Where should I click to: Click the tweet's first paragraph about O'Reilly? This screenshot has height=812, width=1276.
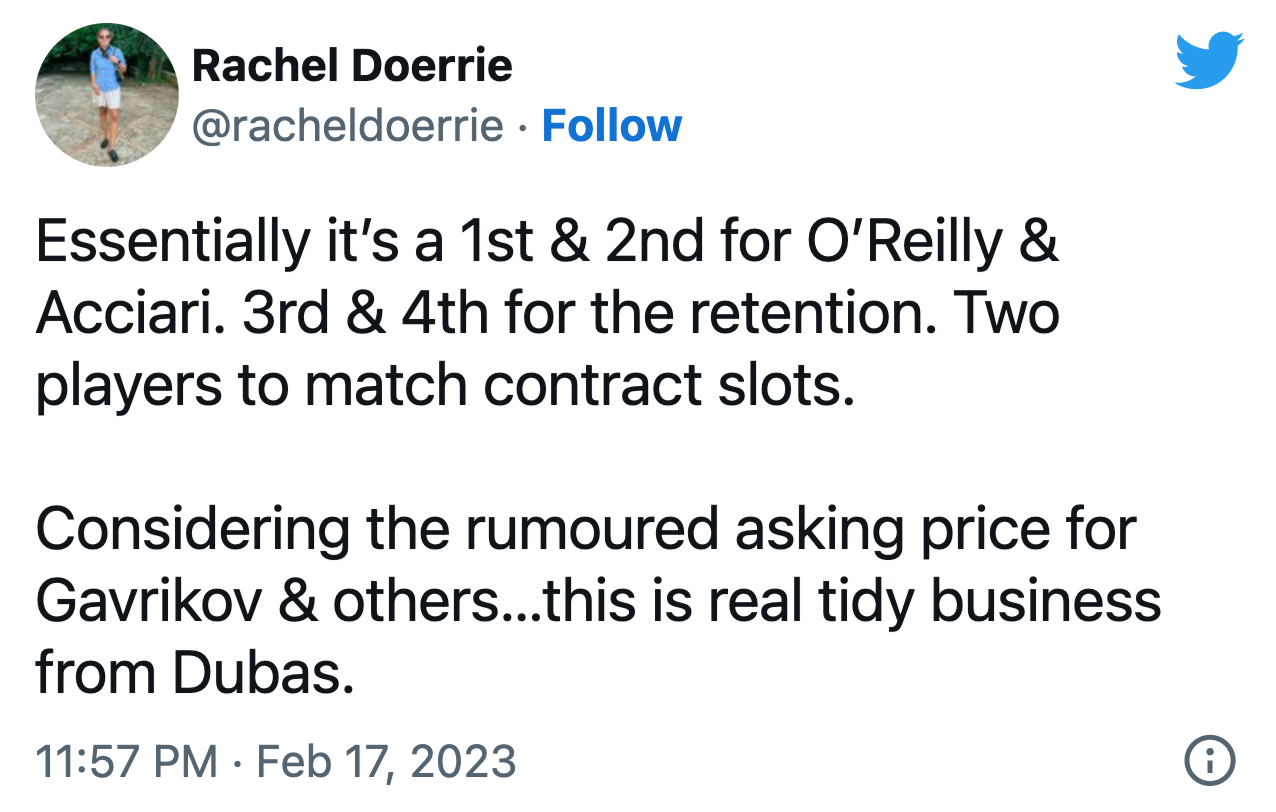pos(548,315)
